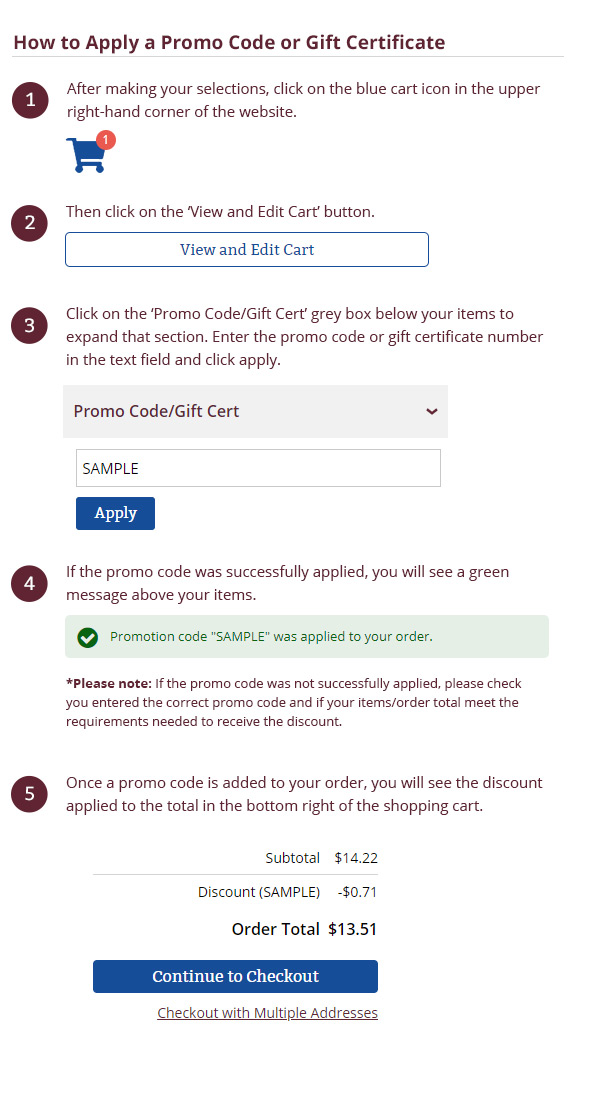Click the step 4 number circle
The image size is (600, 1094).
click(x=30, y=584)
